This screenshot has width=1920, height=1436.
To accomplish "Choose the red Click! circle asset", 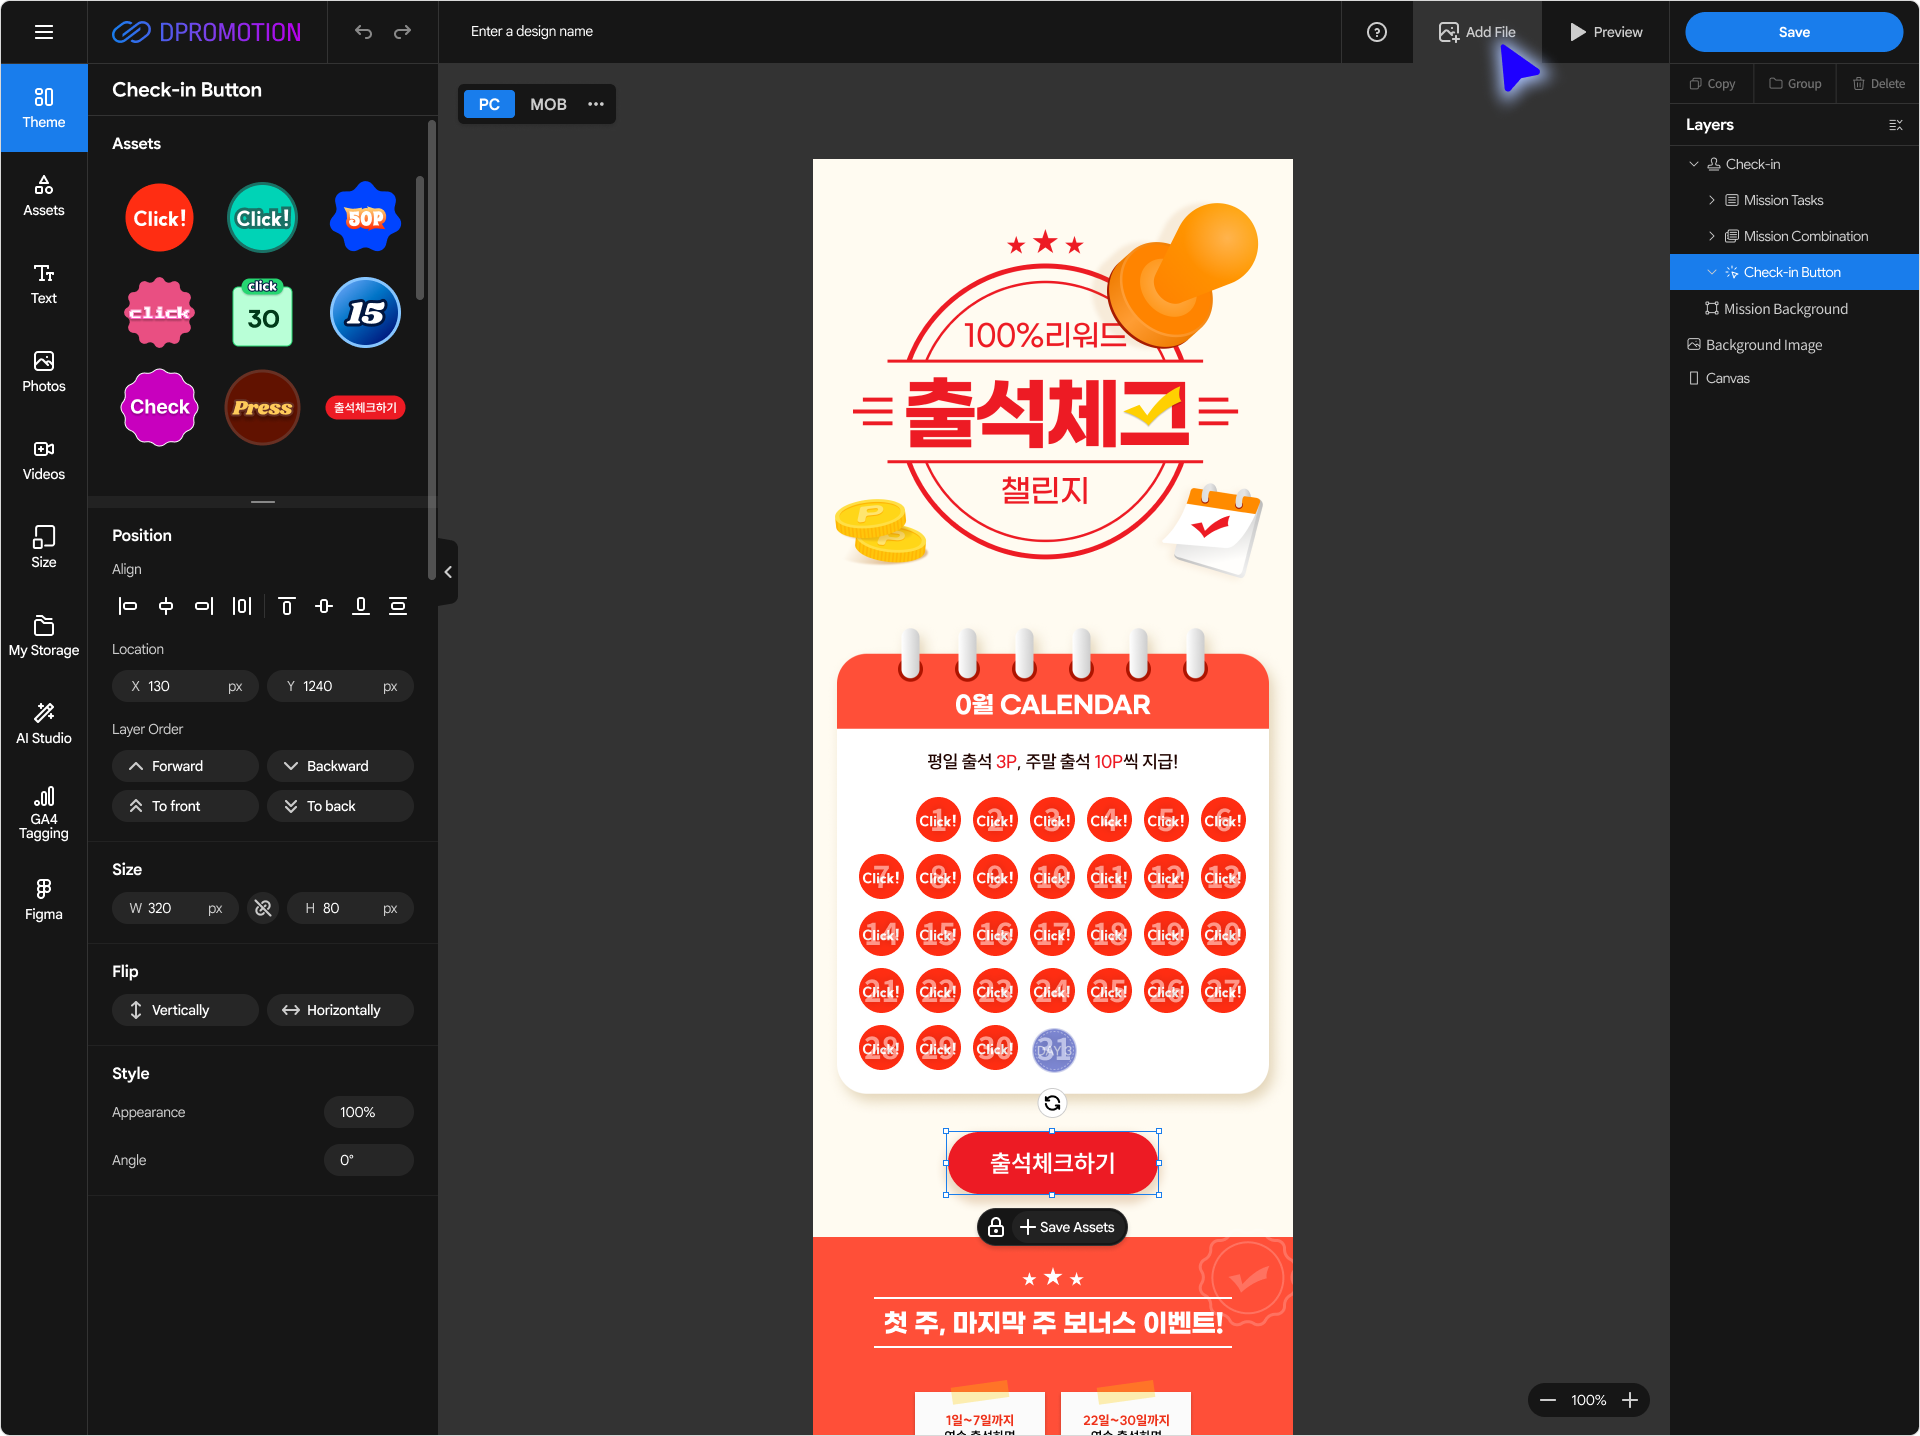I will pos(159,218).
